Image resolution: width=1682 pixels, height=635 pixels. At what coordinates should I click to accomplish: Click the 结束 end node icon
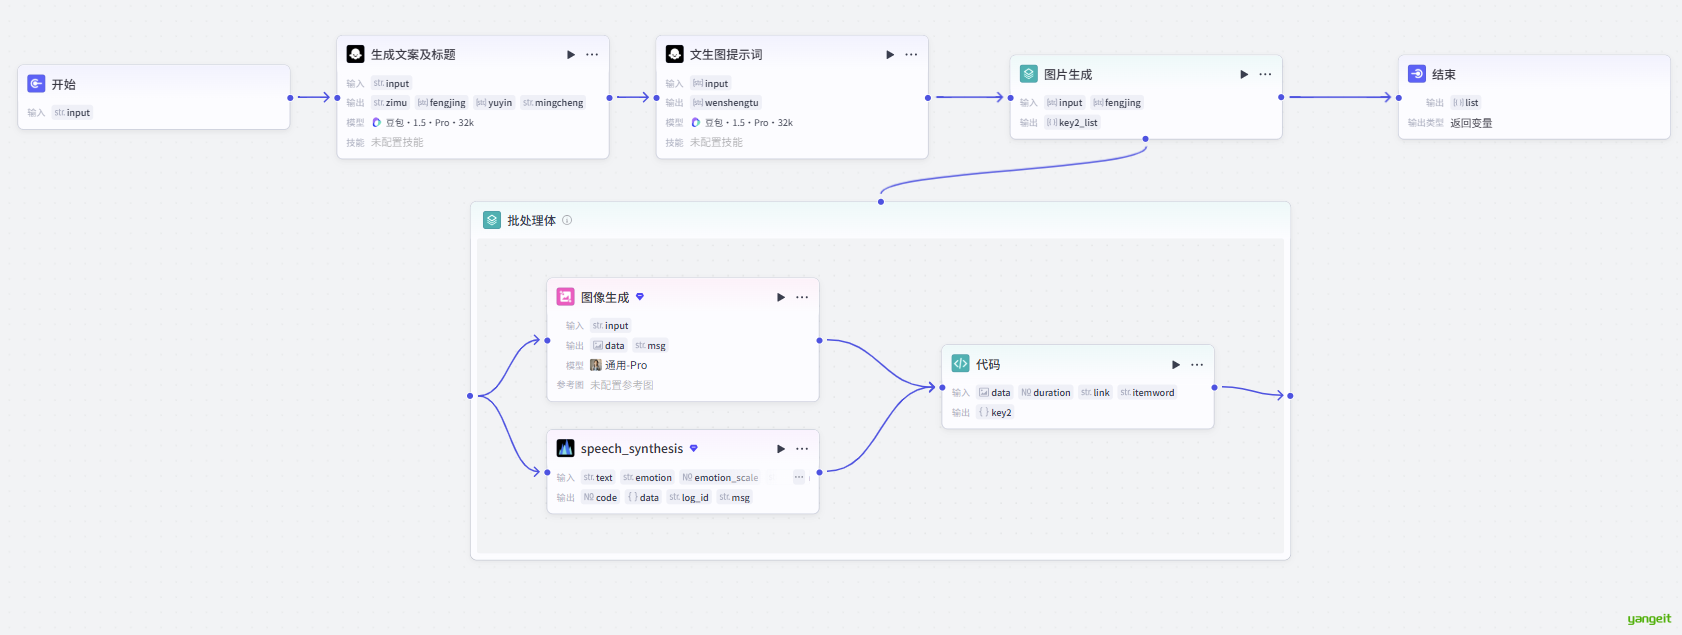tap(1417, 74)
